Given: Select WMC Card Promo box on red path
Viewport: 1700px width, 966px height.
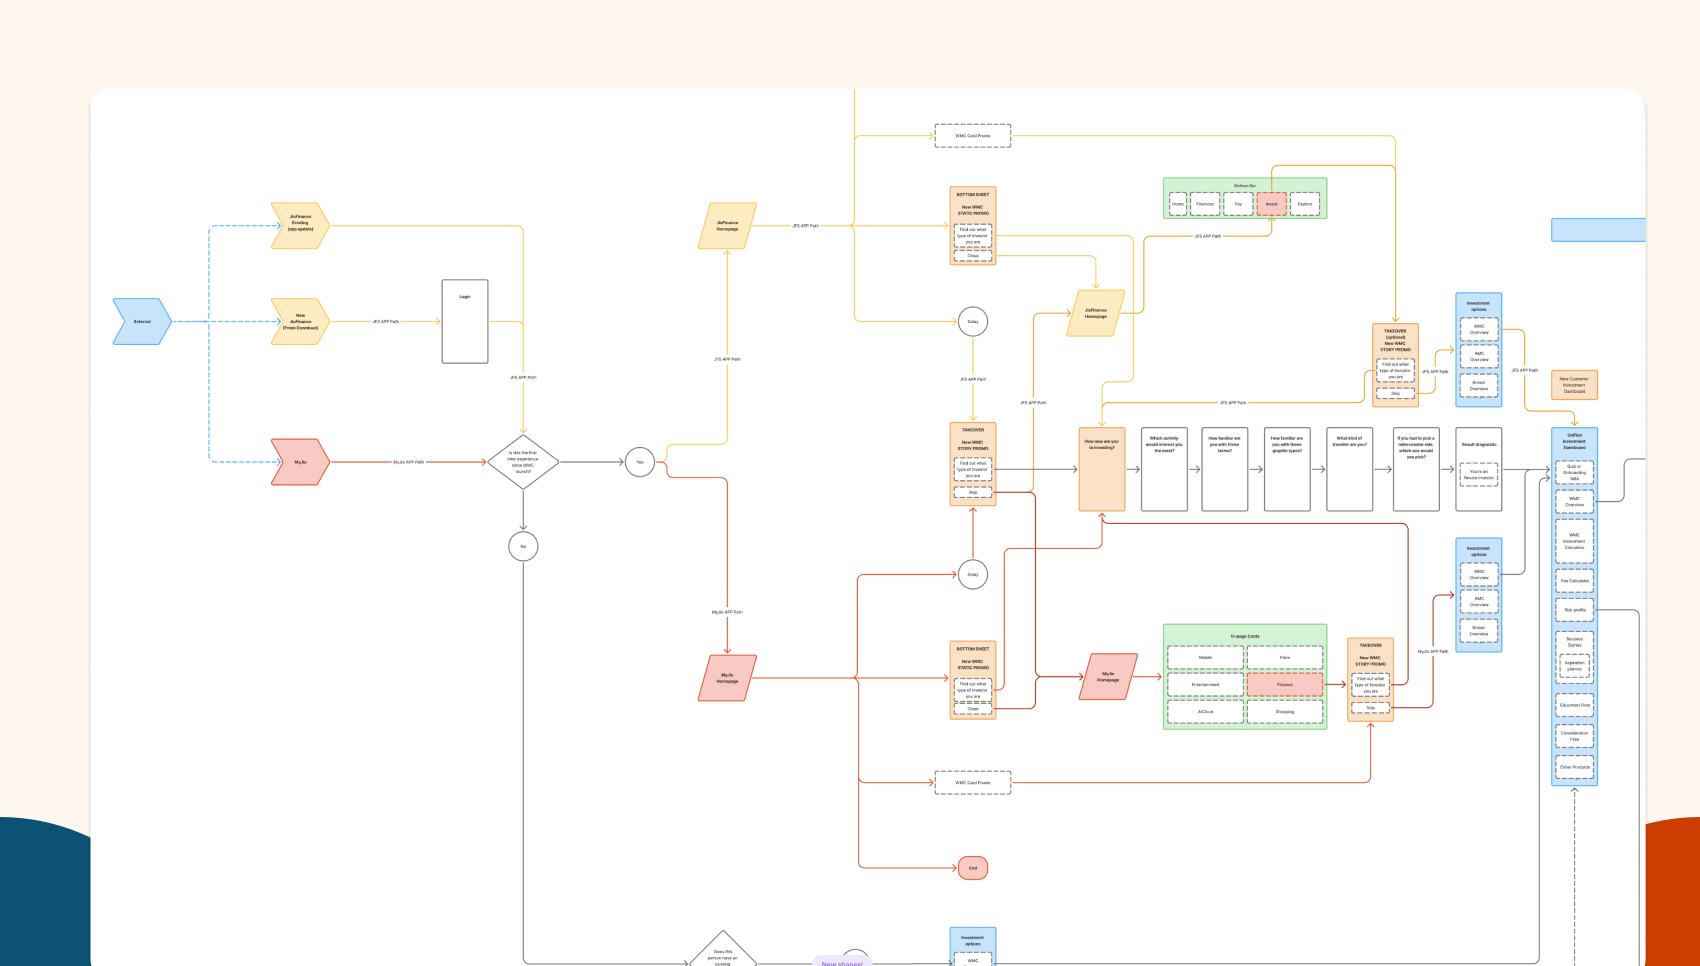Looking at the screenshot, I should [973, 783].
